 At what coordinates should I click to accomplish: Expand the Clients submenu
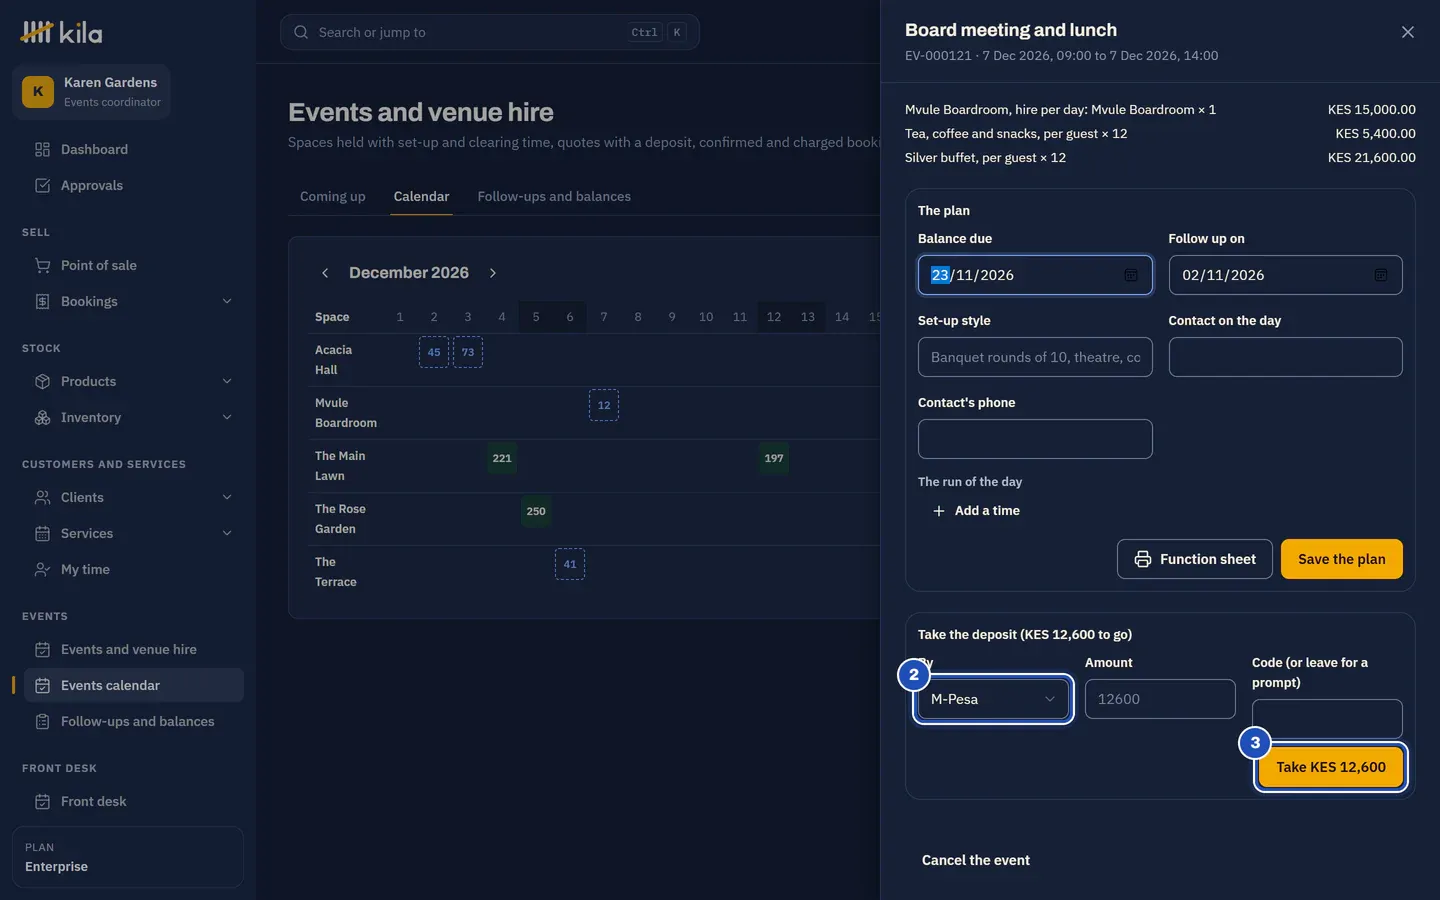(227, 497)
